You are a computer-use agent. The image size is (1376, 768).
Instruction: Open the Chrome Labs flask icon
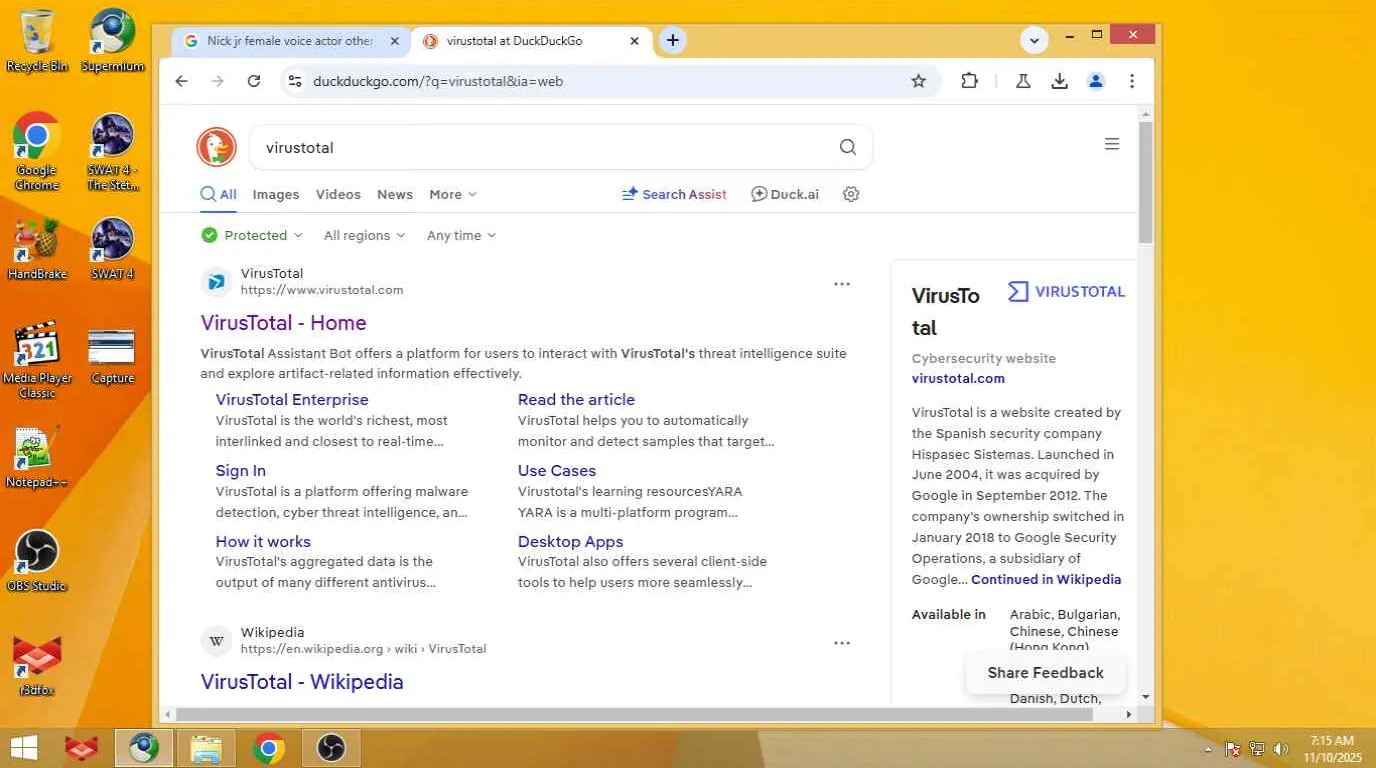point(1023,81)
